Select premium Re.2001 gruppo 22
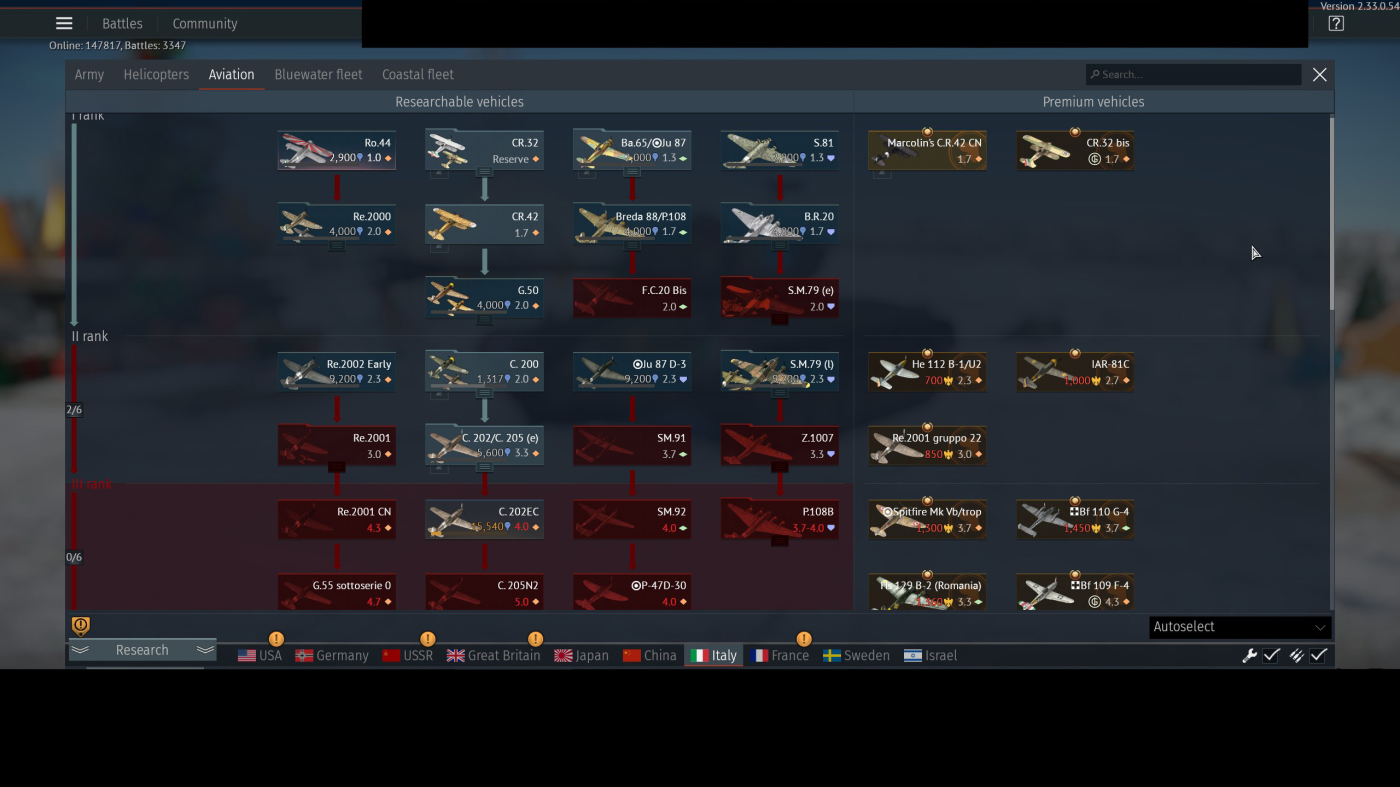 [x=927, y=445]
